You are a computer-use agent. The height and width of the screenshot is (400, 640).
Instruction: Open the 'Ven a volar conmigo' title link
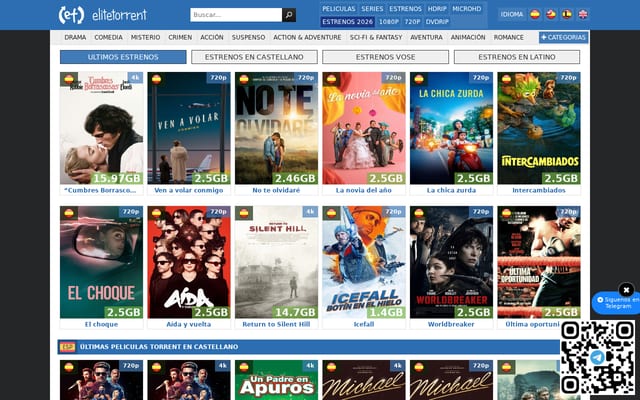coord(189,190)
